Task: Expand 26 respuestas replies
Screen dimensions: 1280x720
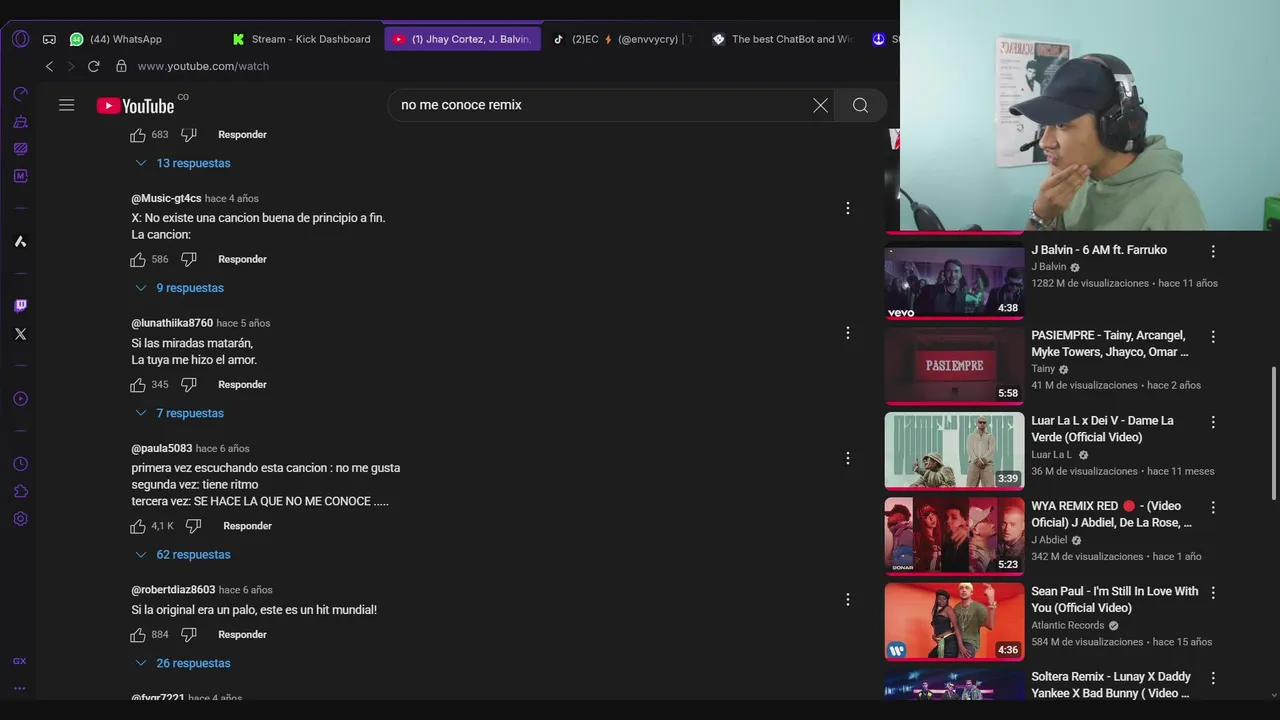Action: pyautogui.click(x=183, y=663)
